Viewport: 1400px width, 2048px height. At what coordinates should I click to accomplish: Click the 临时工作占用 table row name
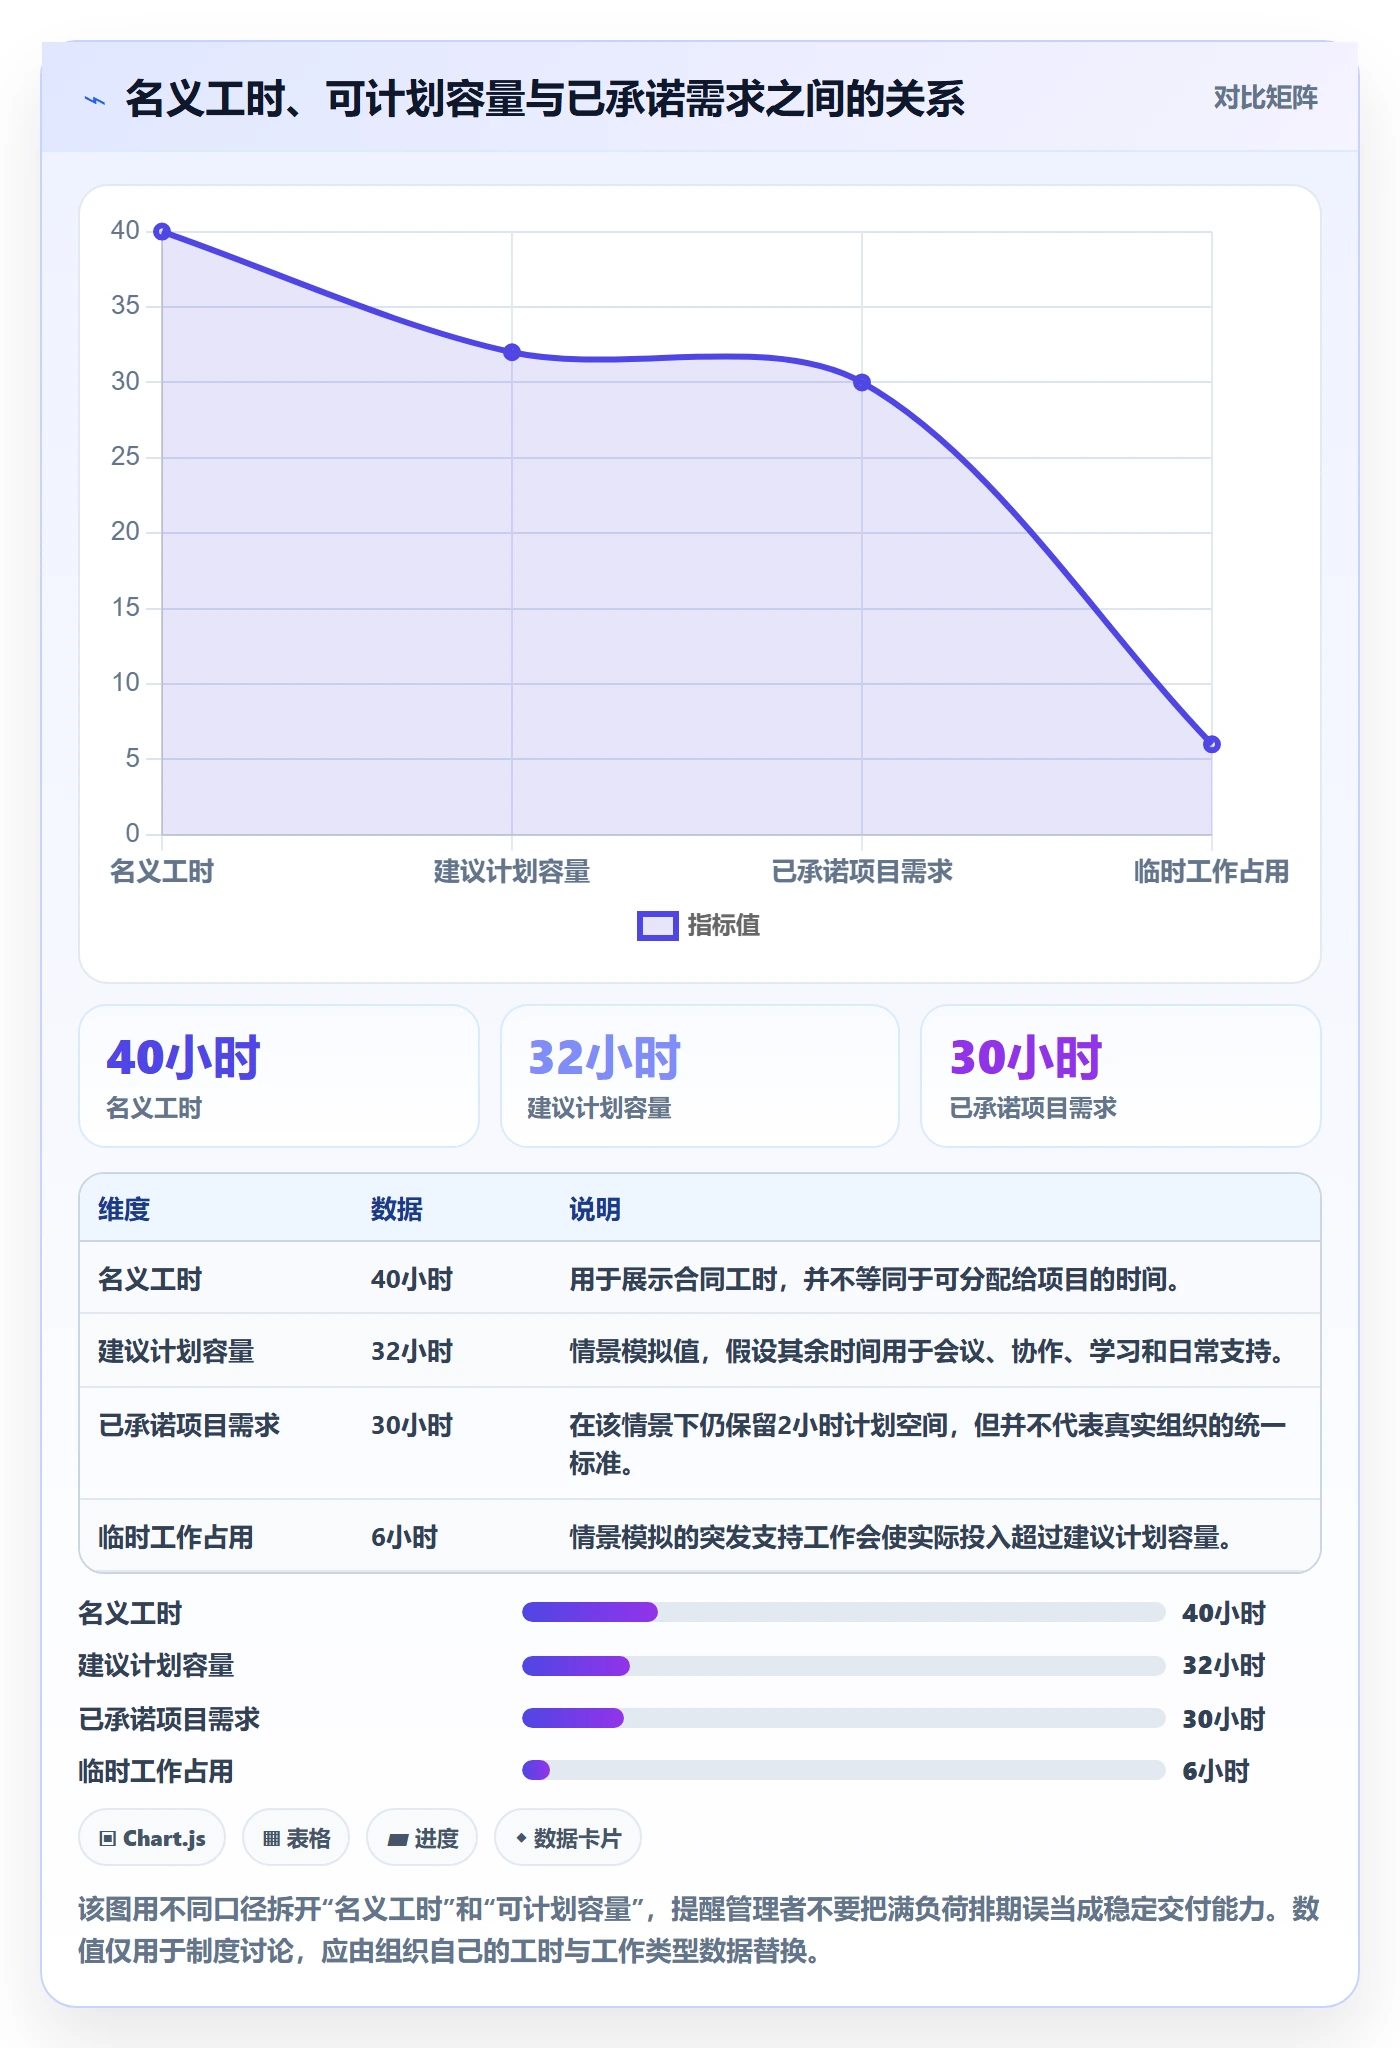tap(176, 1537)
